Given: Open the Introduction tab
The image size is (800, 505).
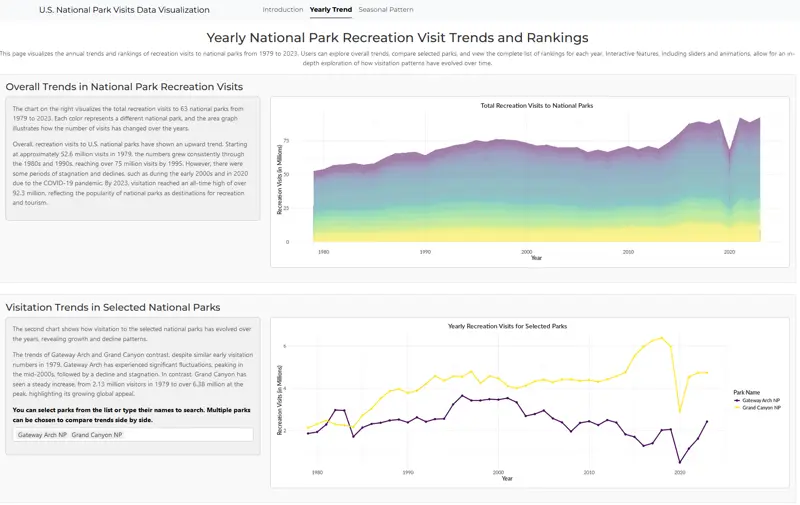Looking at the screenshot, I should click(x=282, y=9).
